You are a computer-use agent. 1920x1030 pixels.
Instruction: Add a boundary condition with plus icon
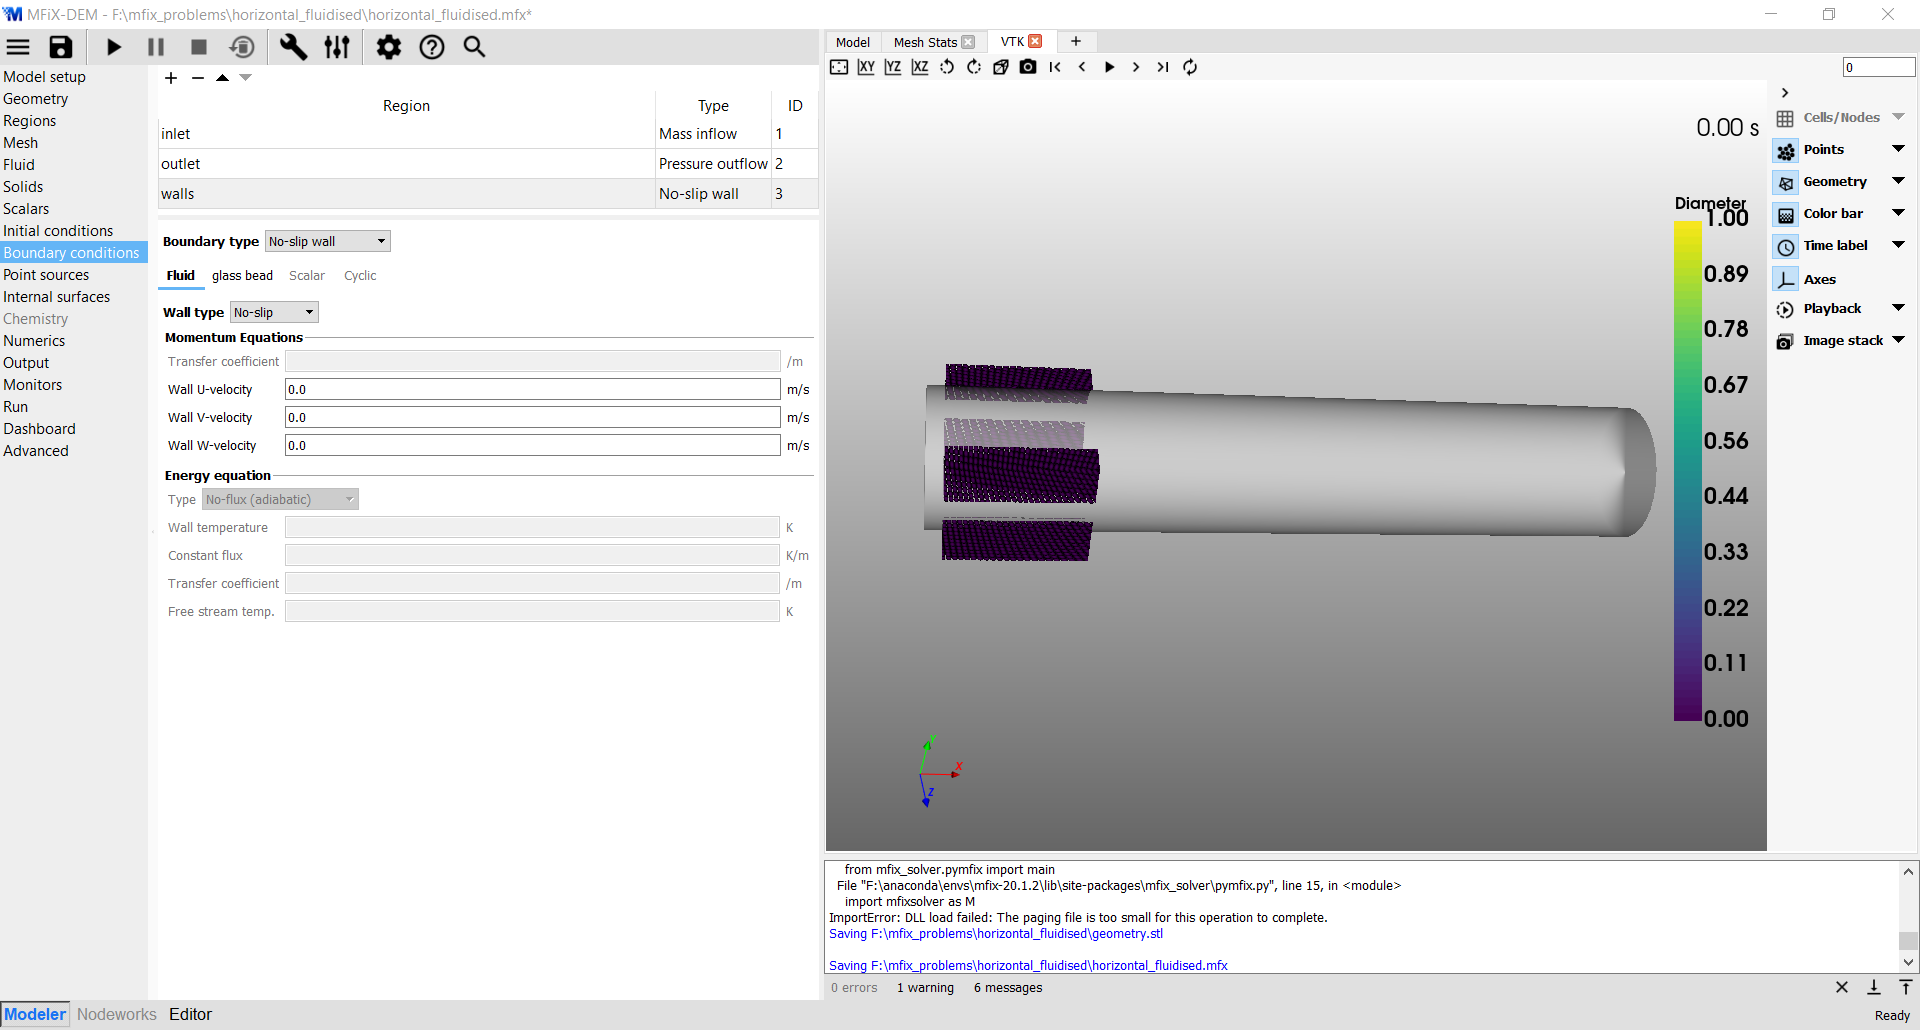171,78
